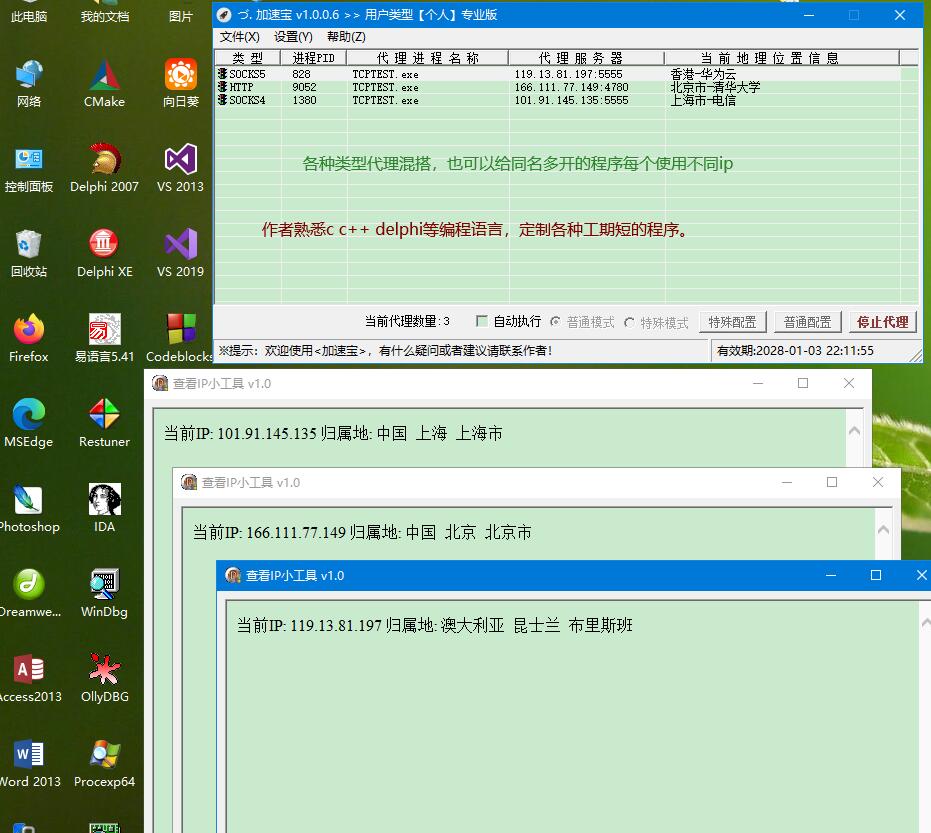The width and height of the screenshot is (931, 833).
Task: Launch the 向日葵 remote app icon
Action: [x=180, y=83]
